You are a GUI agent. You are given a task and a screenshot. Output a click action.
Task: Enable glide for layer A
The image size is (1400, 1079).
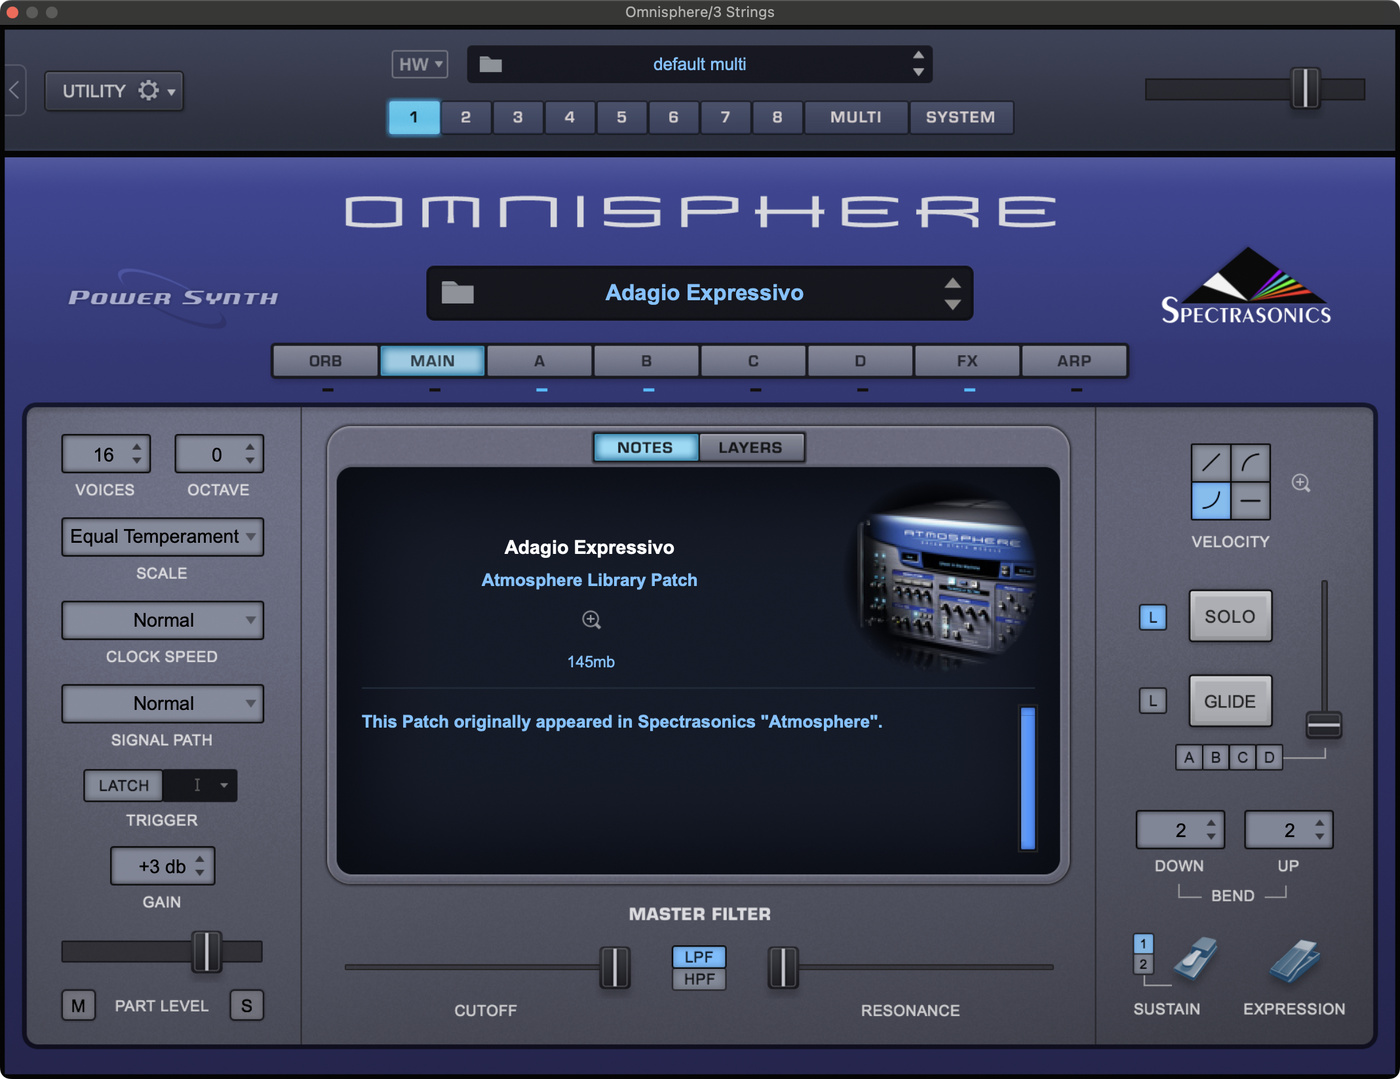click(x=1189, y=757)
